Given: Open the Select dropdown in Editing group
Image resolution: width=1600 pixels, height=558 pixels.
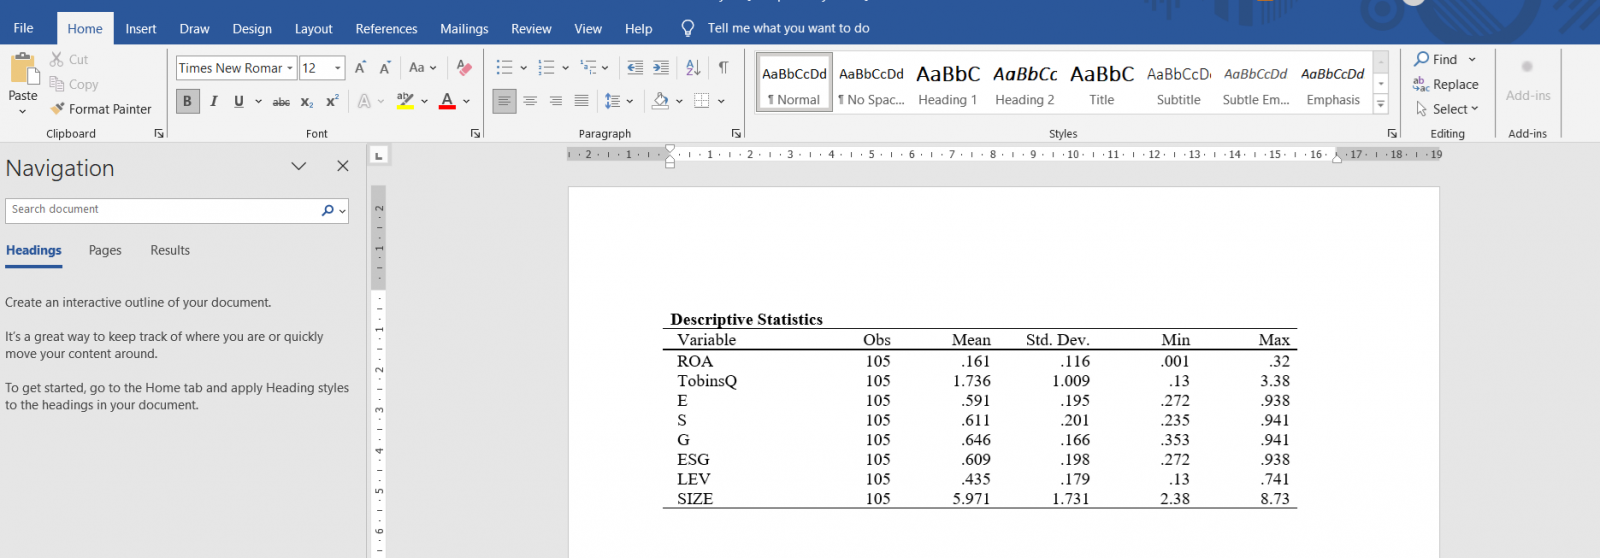Looking at the screenshot, I should pos(1447,109).
